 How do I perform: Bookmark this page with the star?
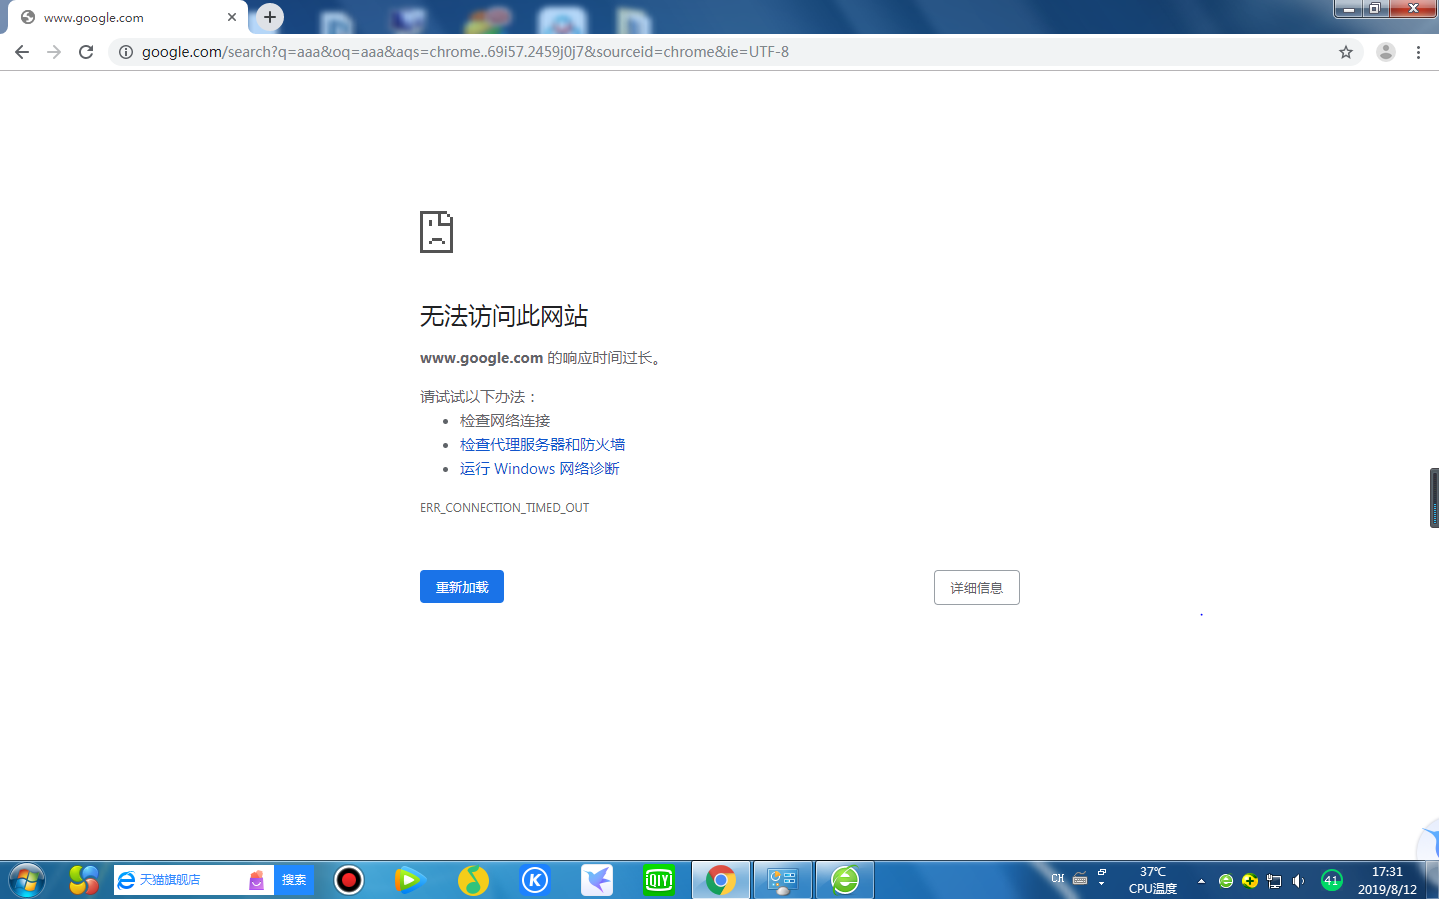click(x=1345, y=52)
